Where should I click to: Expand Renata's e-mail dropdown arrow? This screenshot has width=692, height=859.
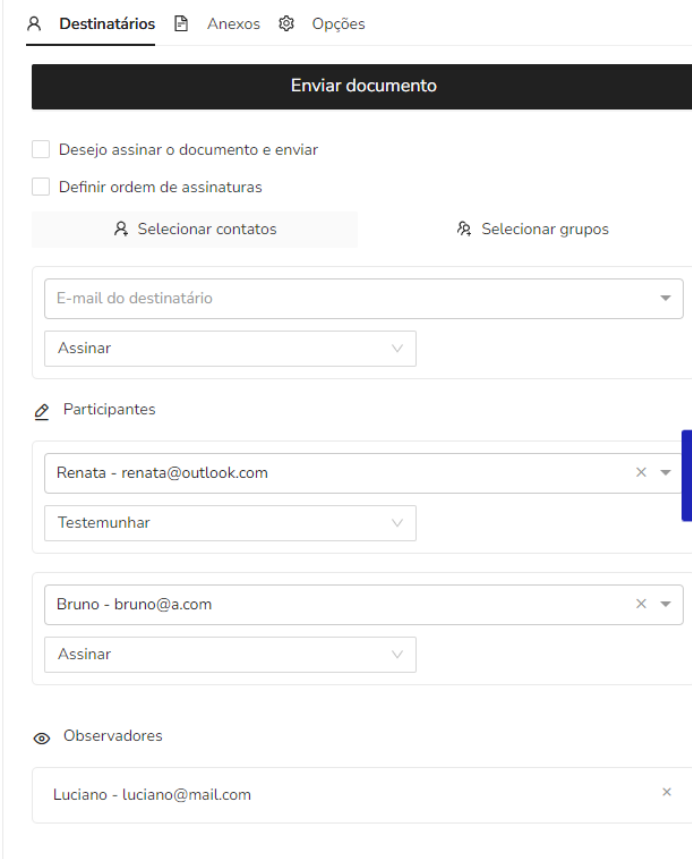point(665,472)
